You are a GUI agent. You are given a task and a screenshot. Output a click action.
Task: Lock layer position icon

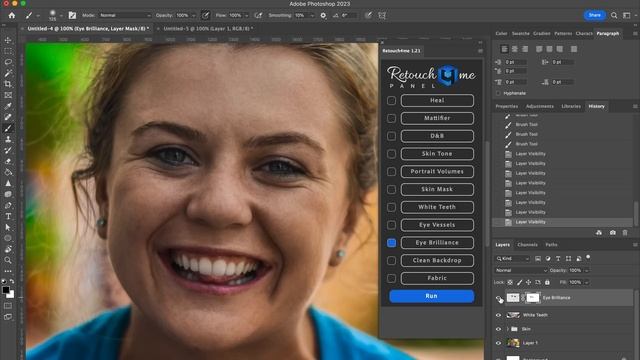529,282
